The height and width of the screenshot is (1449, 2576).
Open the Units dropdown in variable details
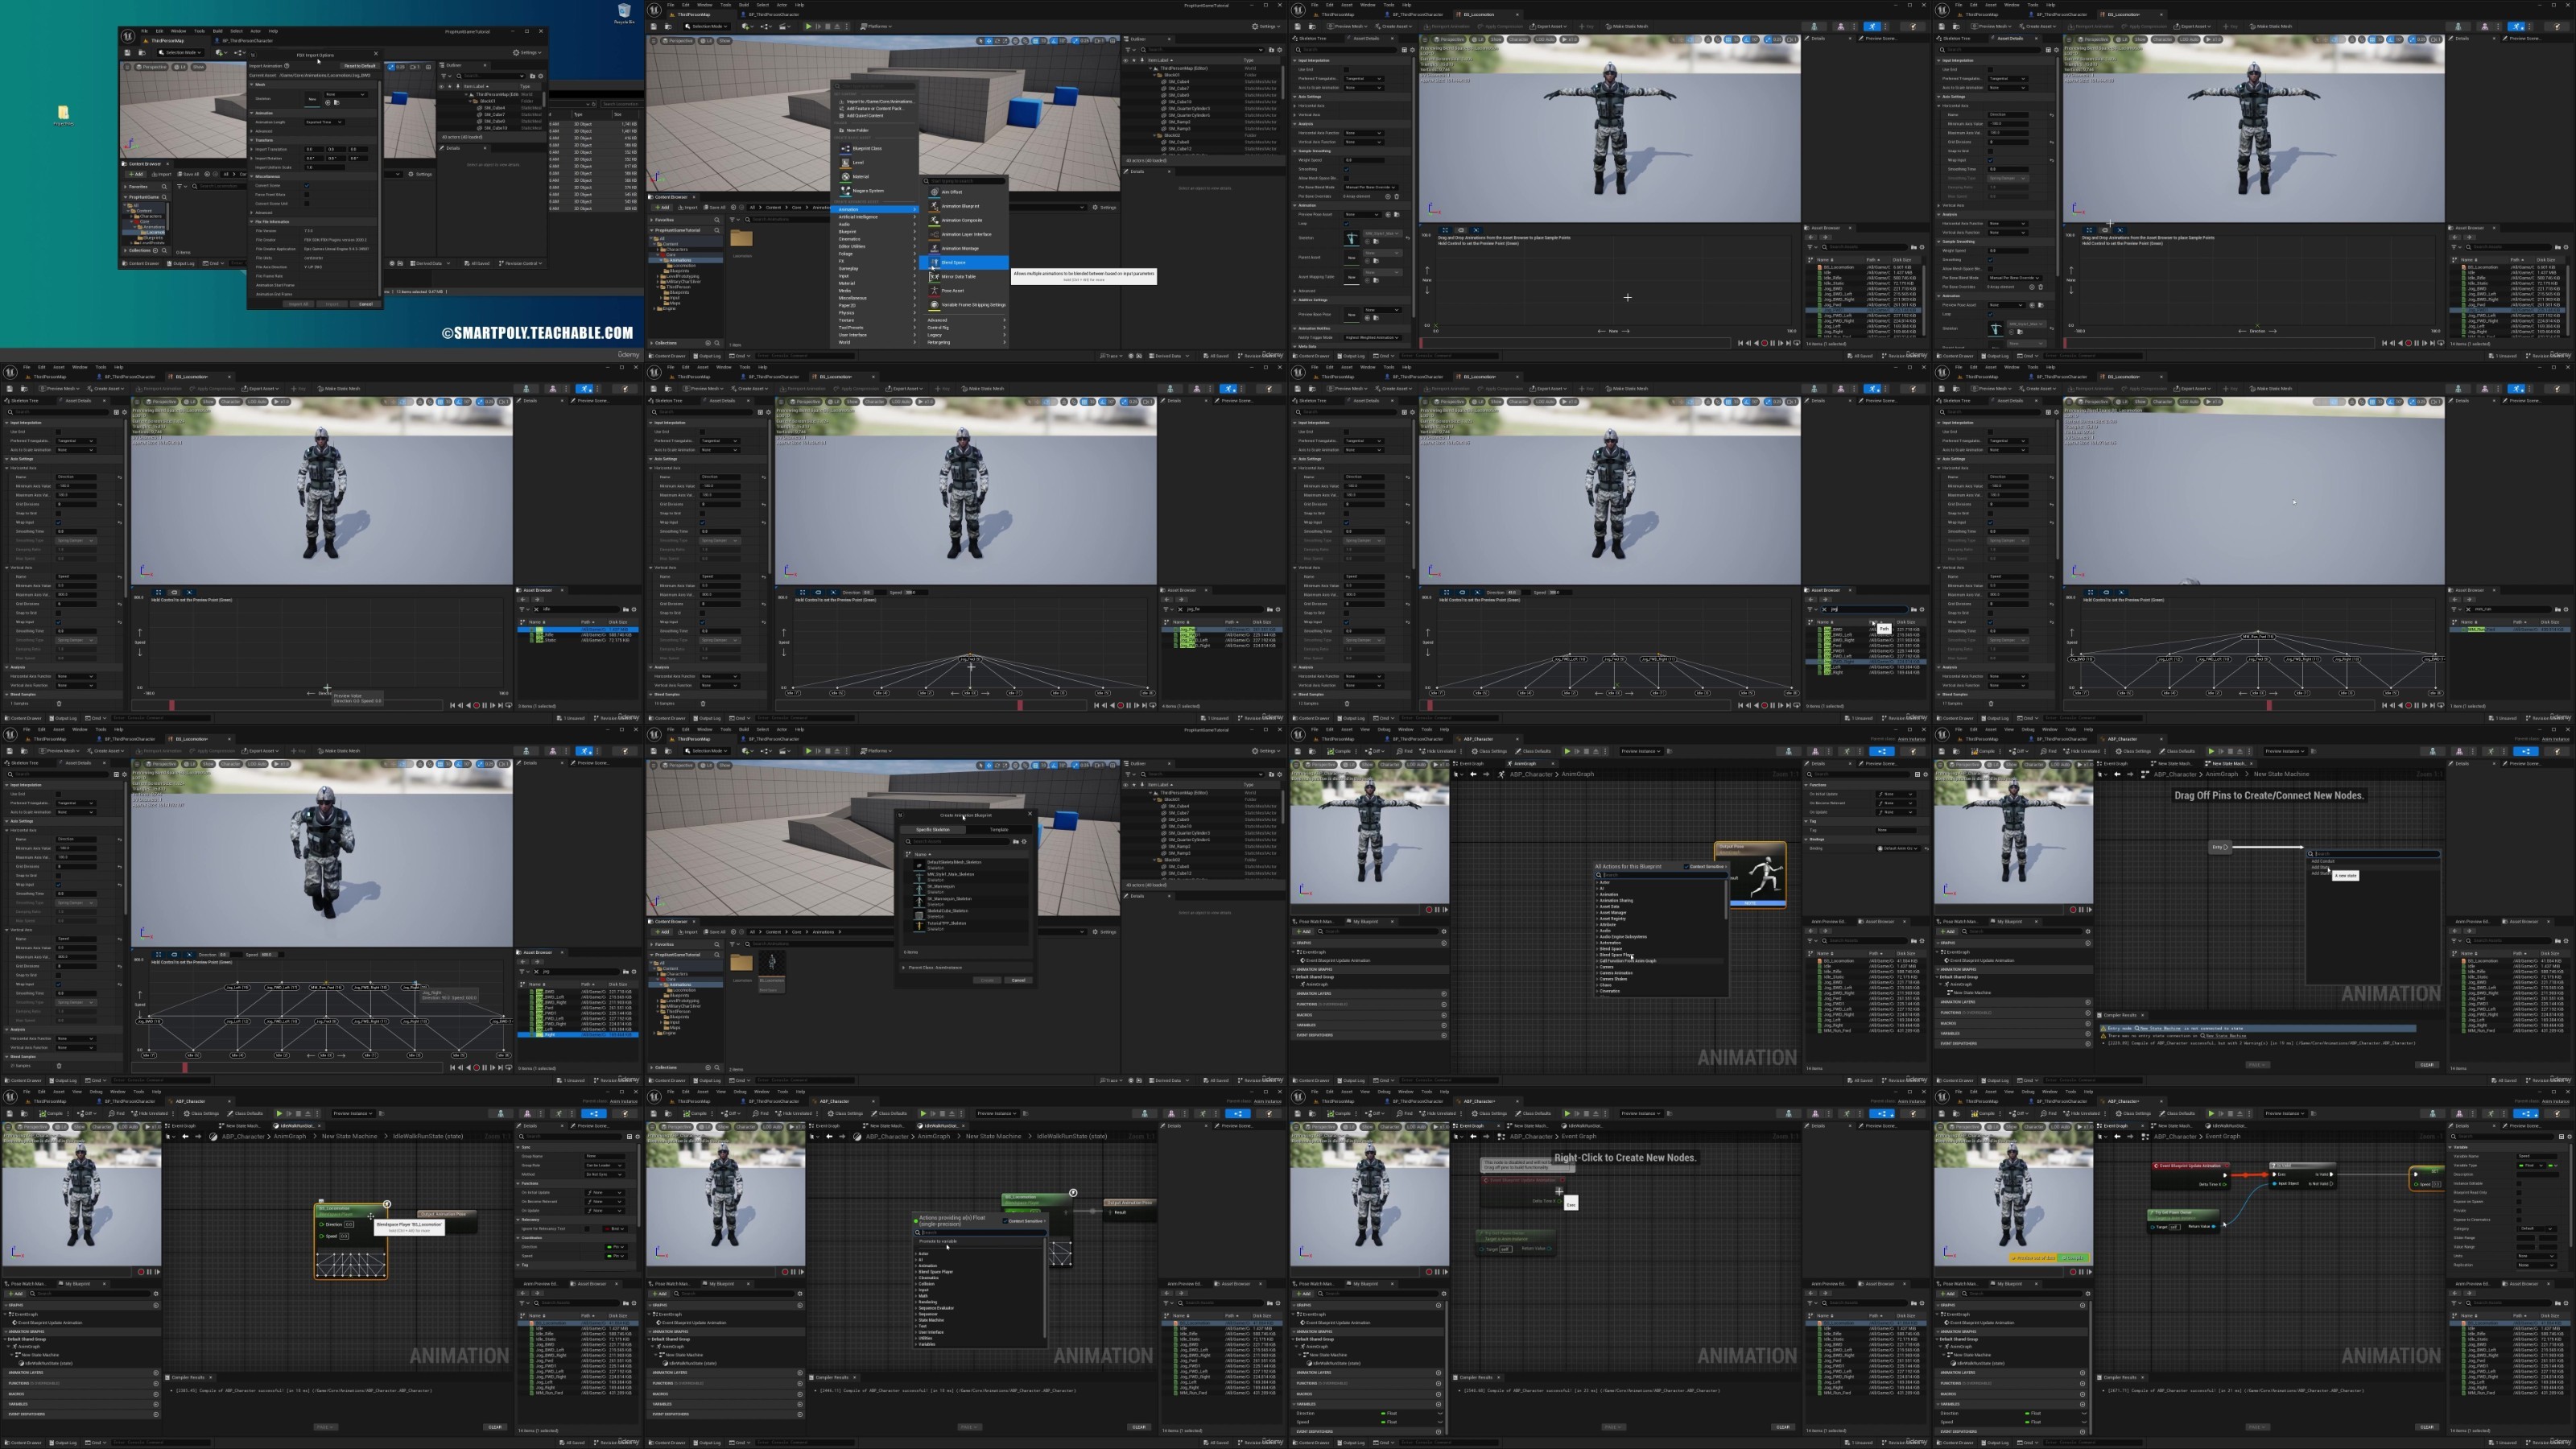click(2537, 1256)
